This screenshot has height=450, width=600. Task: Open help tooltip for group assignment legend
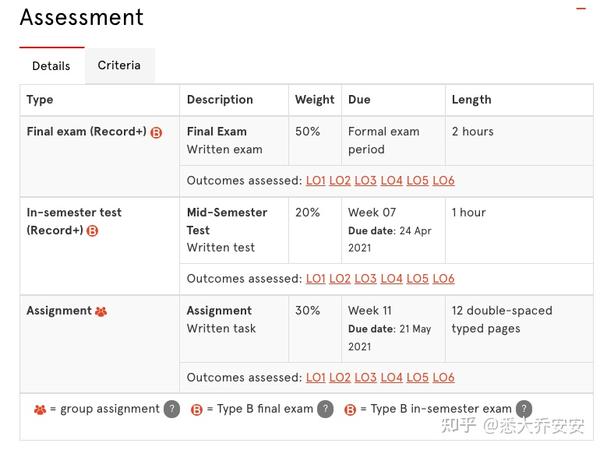(172, 409)
